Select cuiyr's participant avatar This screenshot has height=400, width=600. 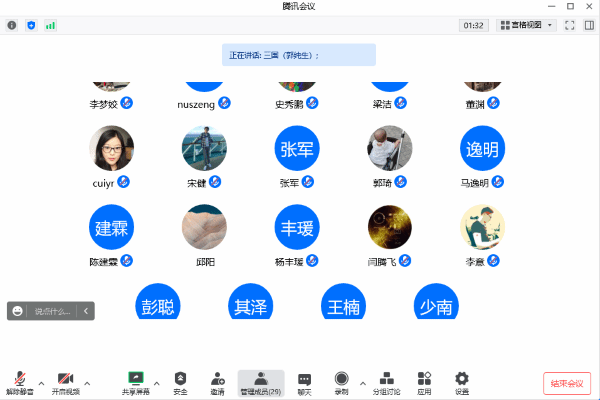pos(111,146)
